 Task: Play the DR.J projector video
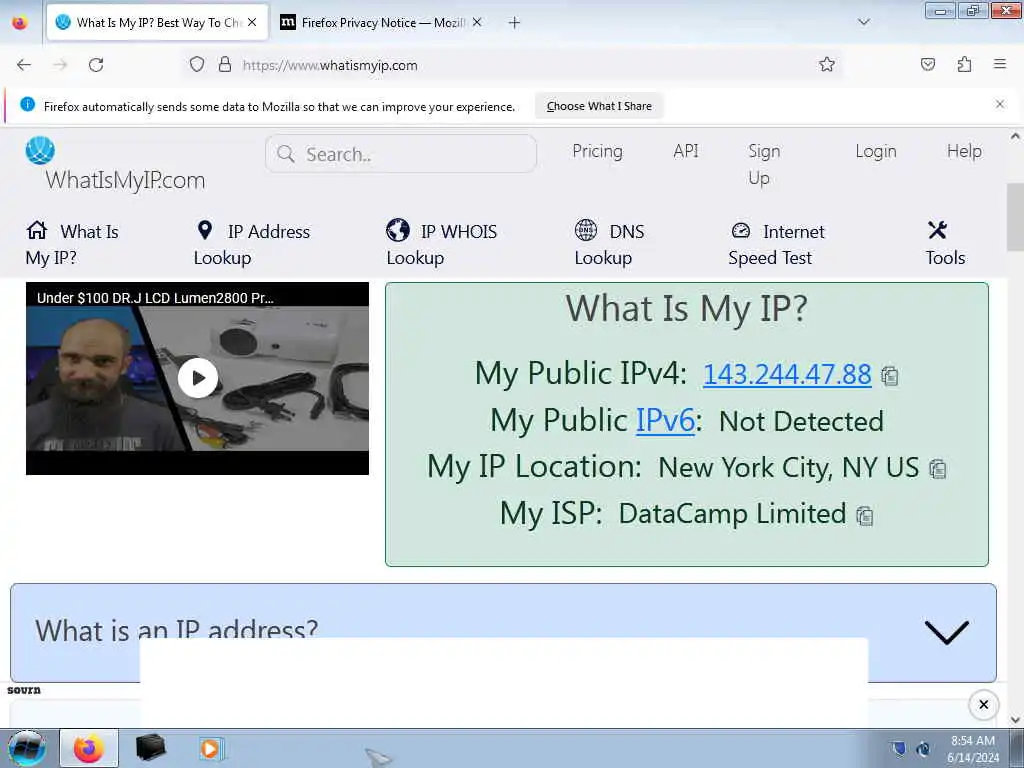tap(198, 377)
